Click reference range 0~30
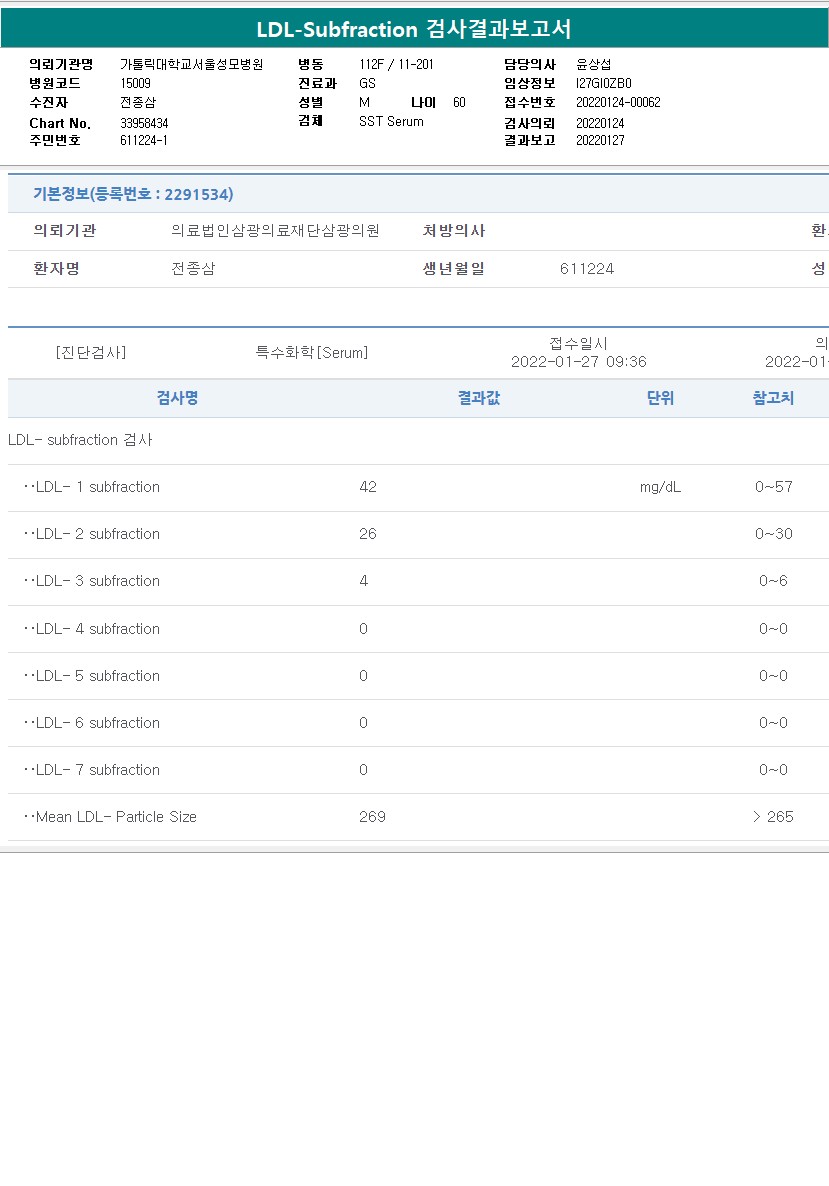Viewport: 829px width, 1186px height. [x=774, y=534]
